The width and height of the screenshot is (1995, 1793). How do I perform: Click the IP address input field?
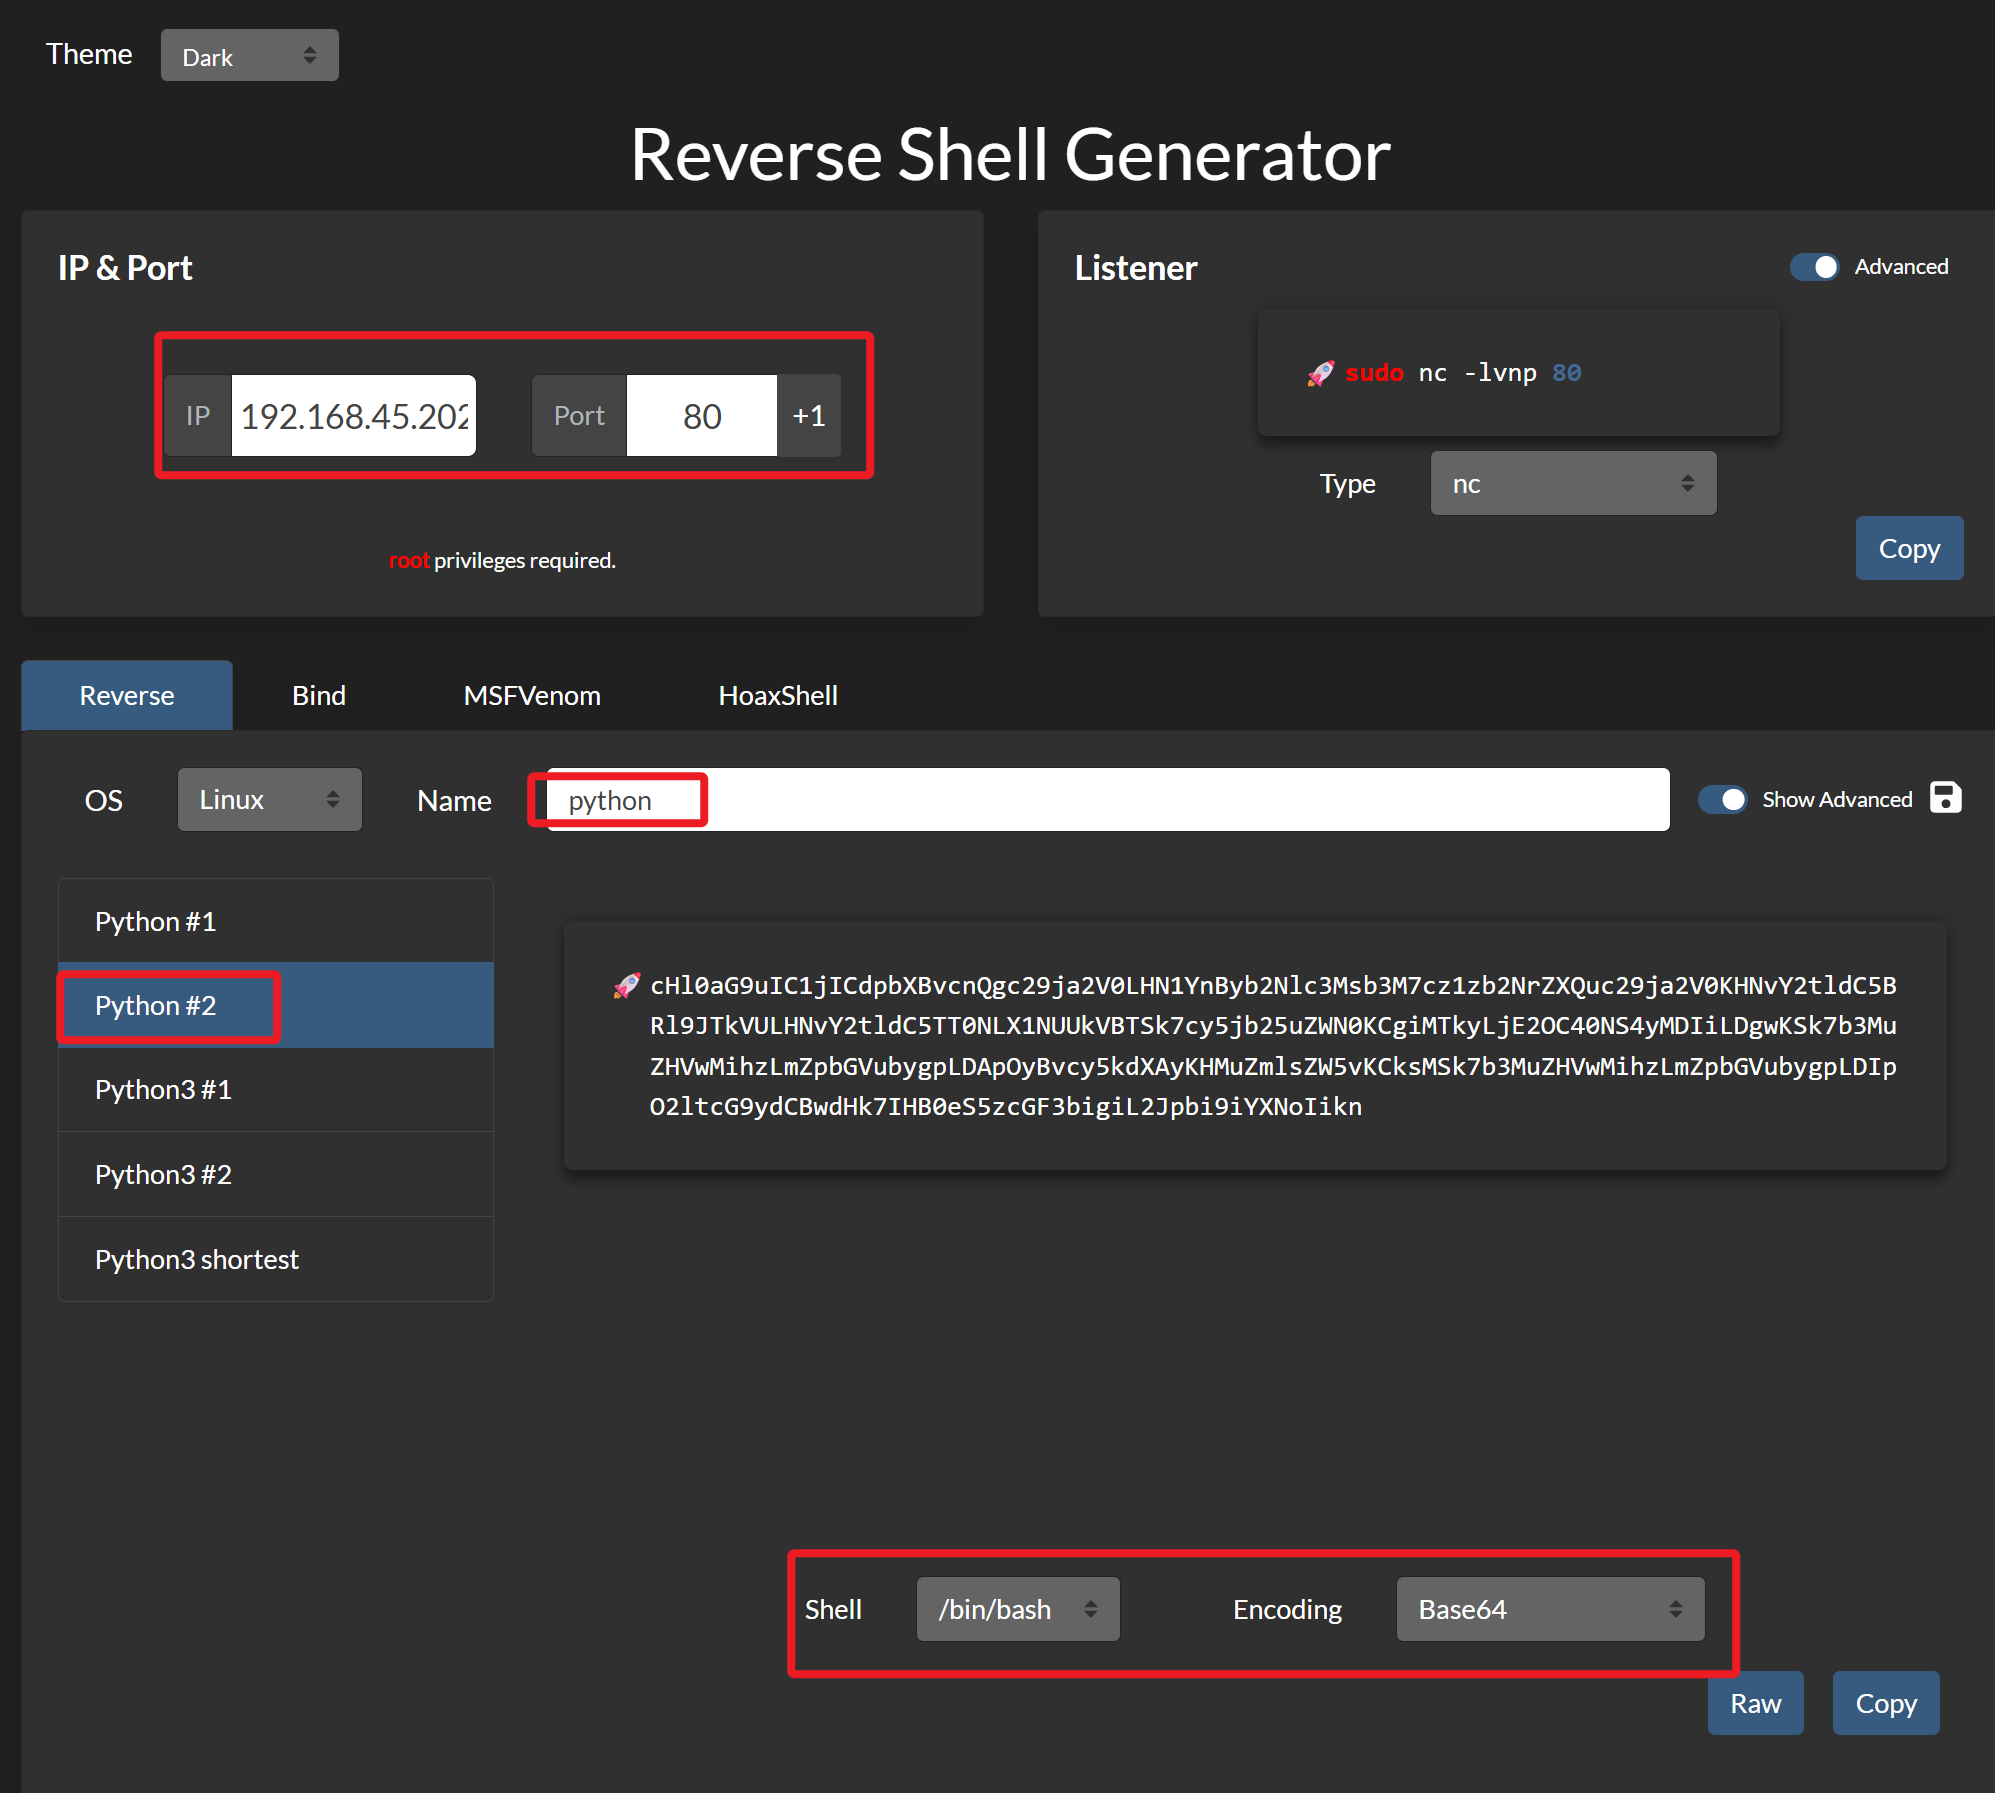[354, 416]
